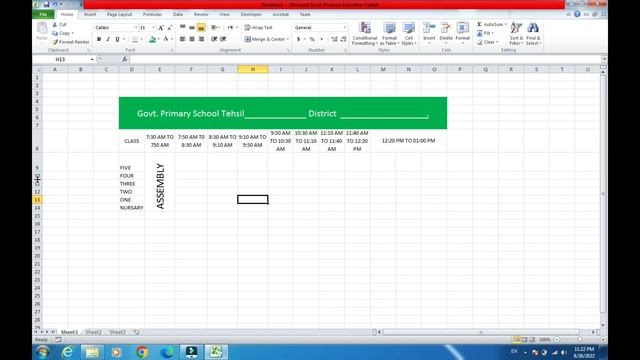Screen dimensions: 640x360
Task: Click in the formula bar input
Action: tap(365, 60)
